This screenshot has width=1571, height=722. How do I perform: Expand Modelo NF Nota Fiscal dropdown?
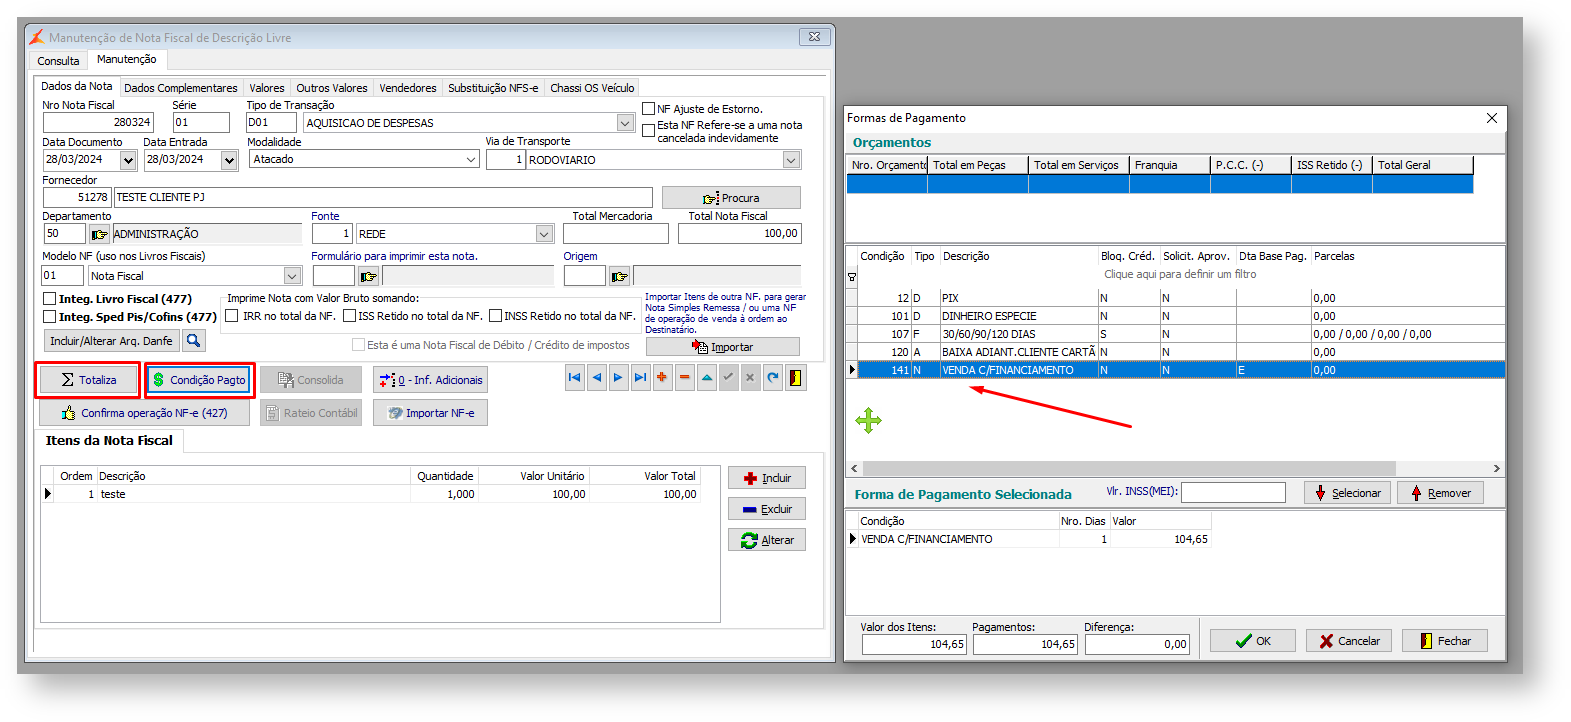pos(292,276)
